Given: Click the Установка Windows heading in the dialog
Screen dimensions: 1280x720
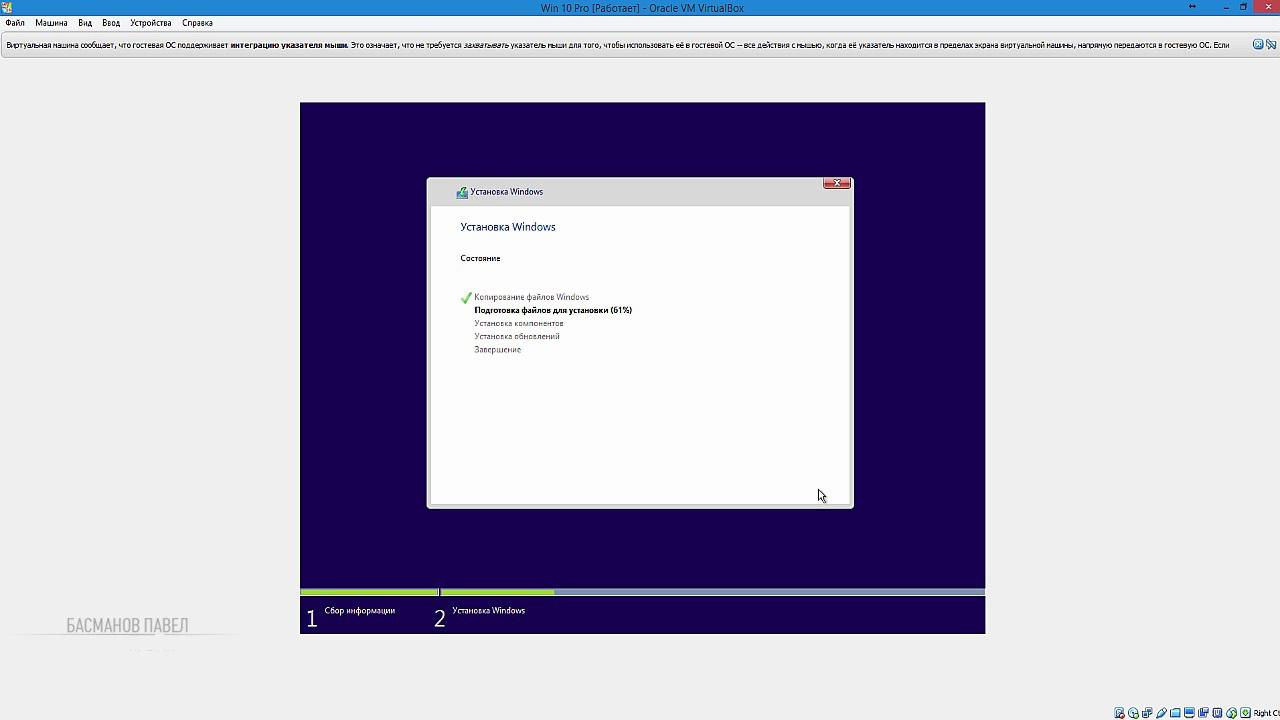Looking at the screenshot, I should (508, 227).
